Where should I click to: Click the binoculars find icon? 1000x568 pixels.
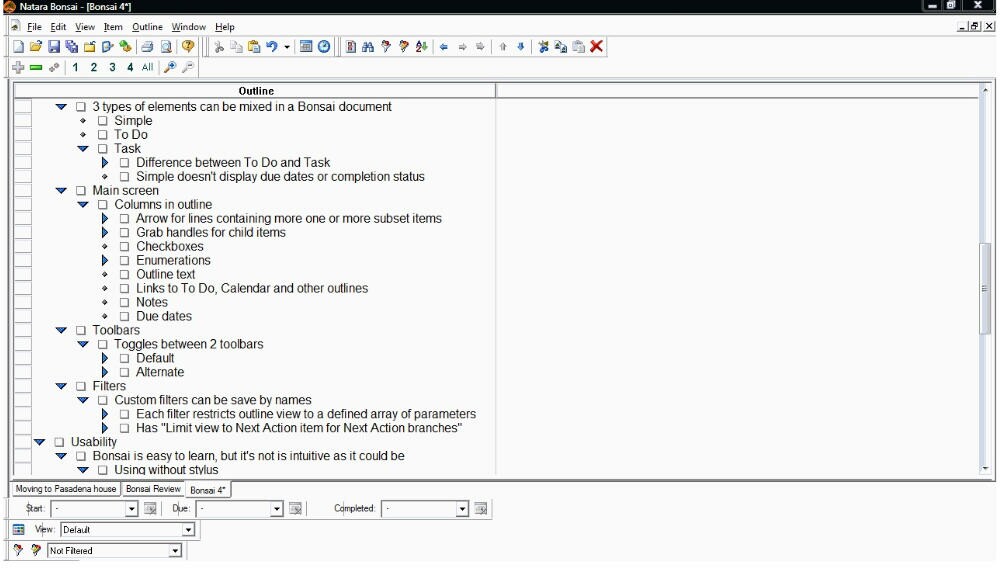(368, 47)
